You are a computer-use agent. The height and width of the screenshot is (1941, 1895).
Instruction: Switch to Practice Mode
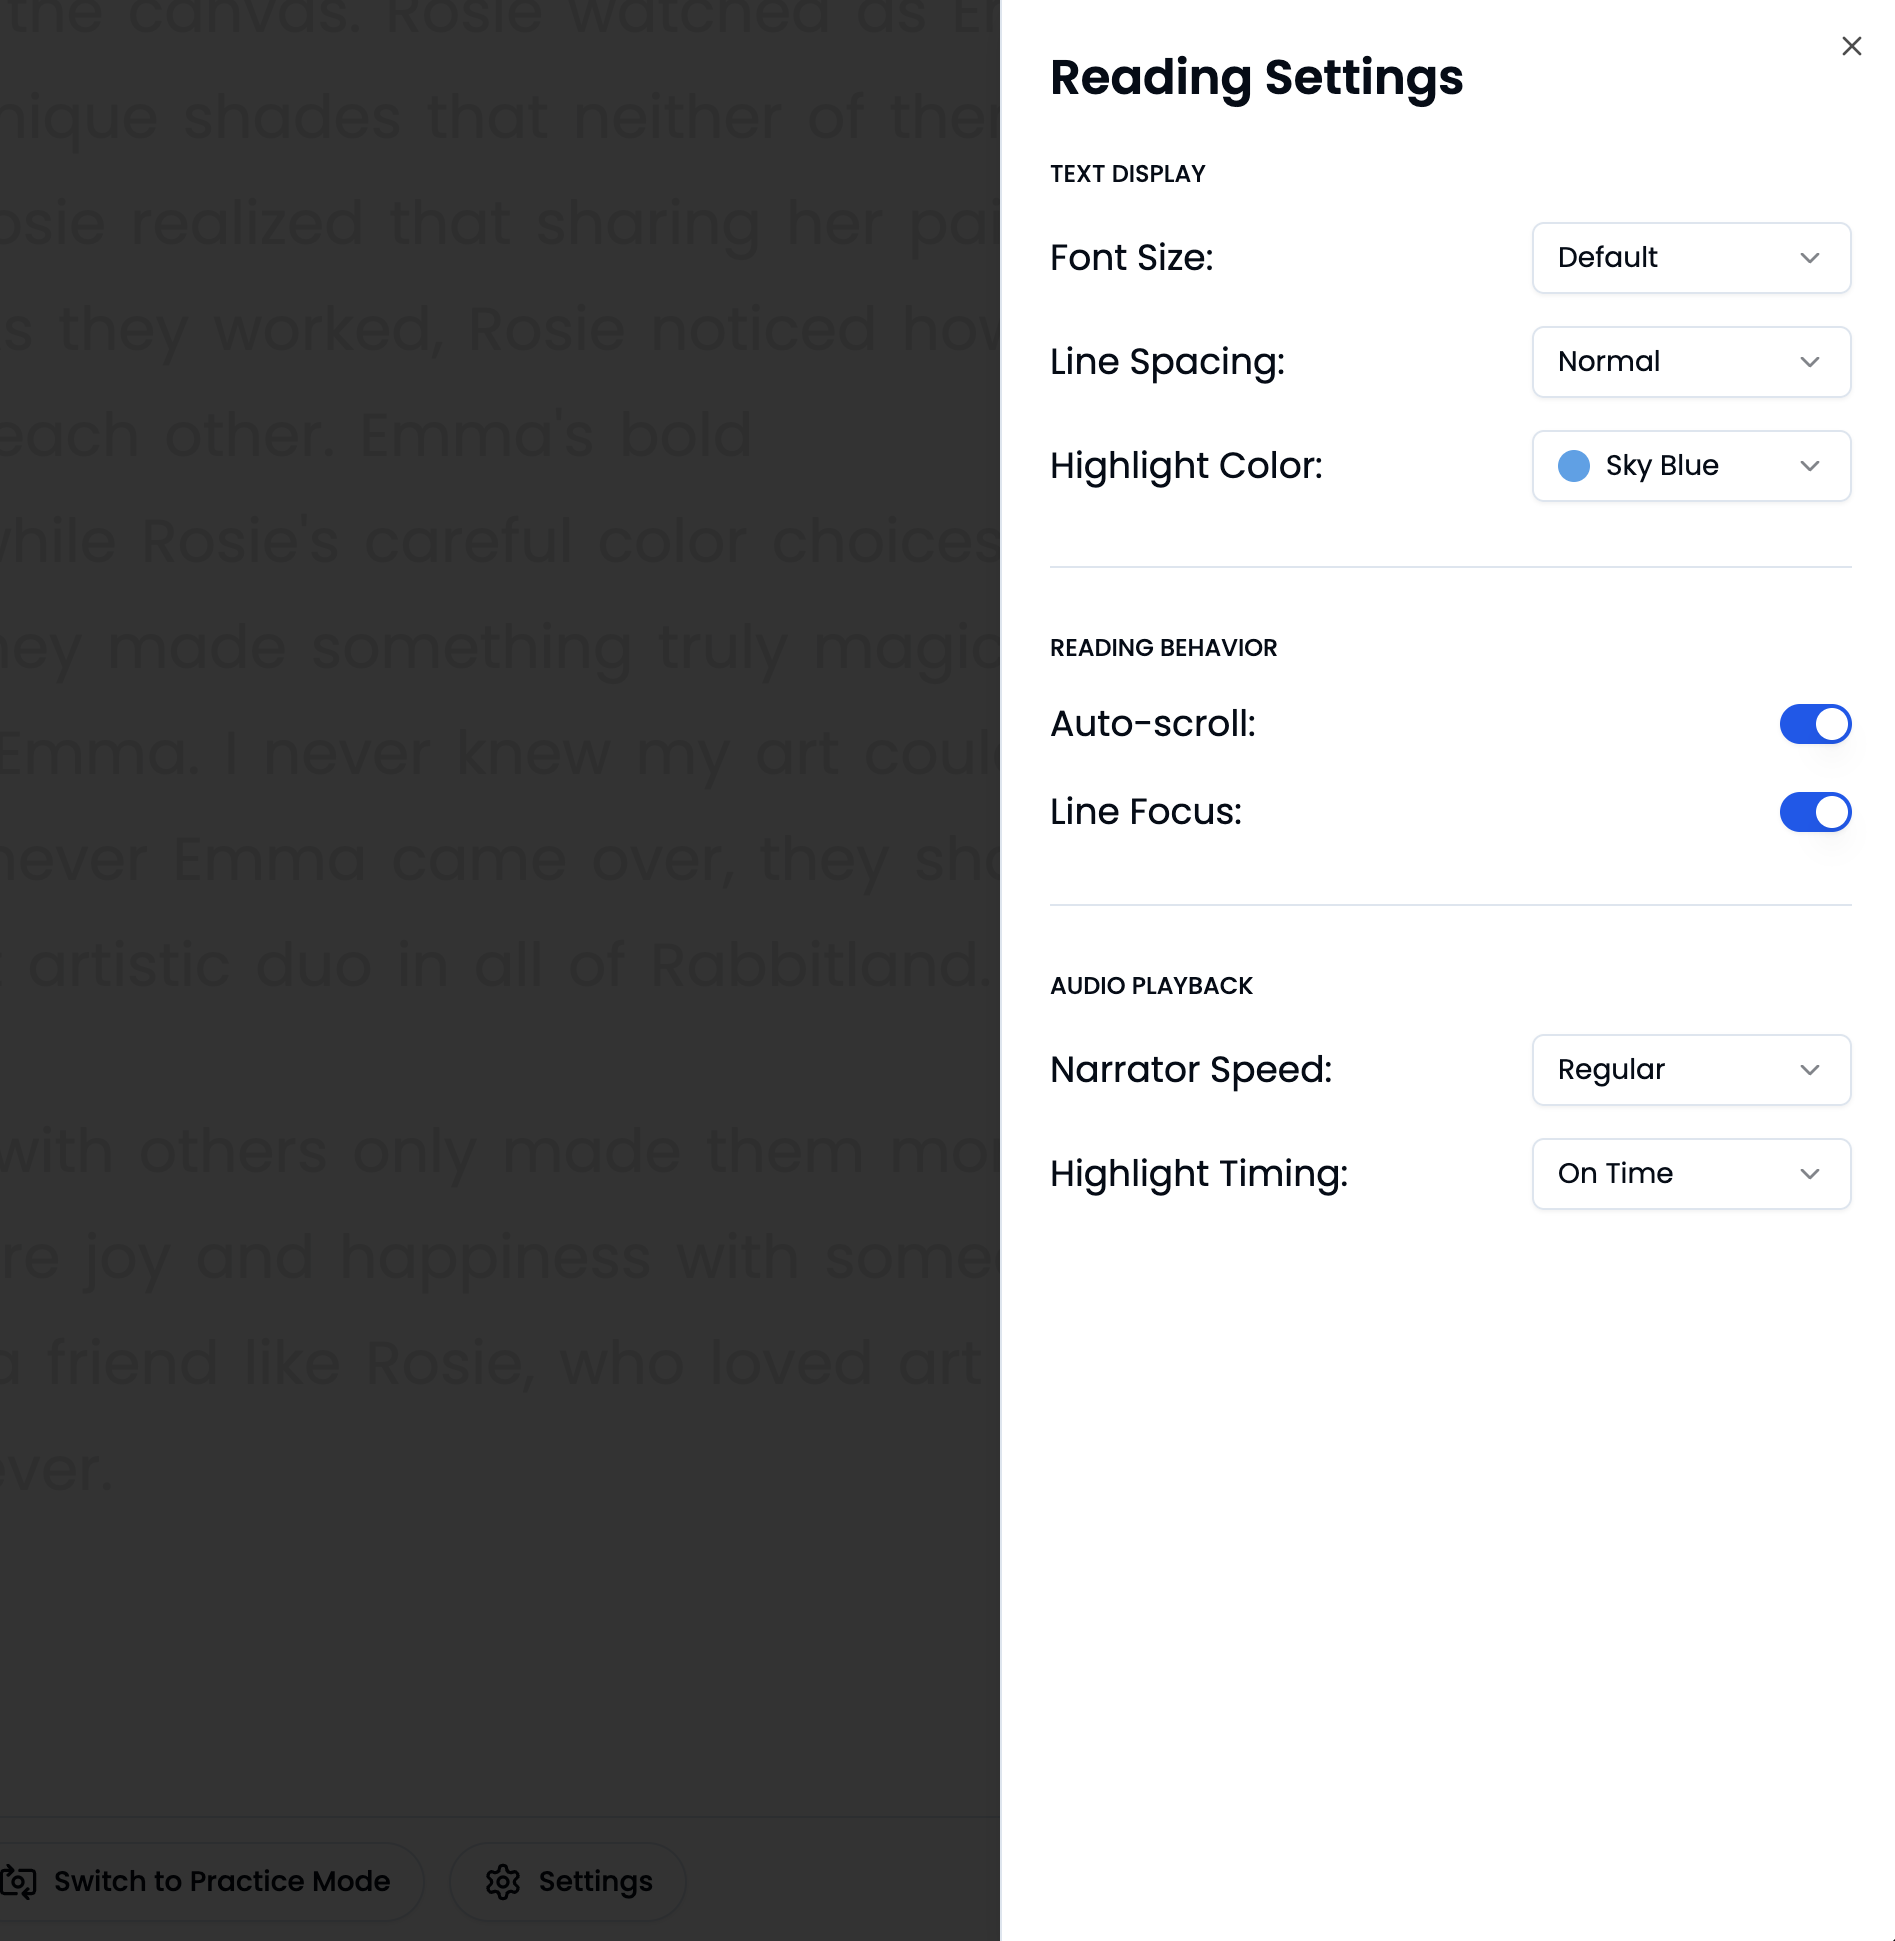point(210,1880)
